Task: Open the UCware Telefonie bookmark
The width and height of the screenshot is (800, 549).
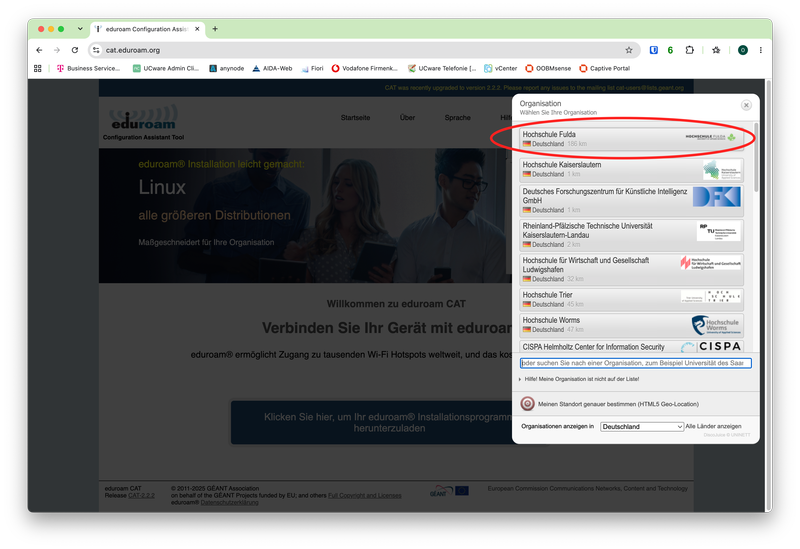Action: coord(442,68)
